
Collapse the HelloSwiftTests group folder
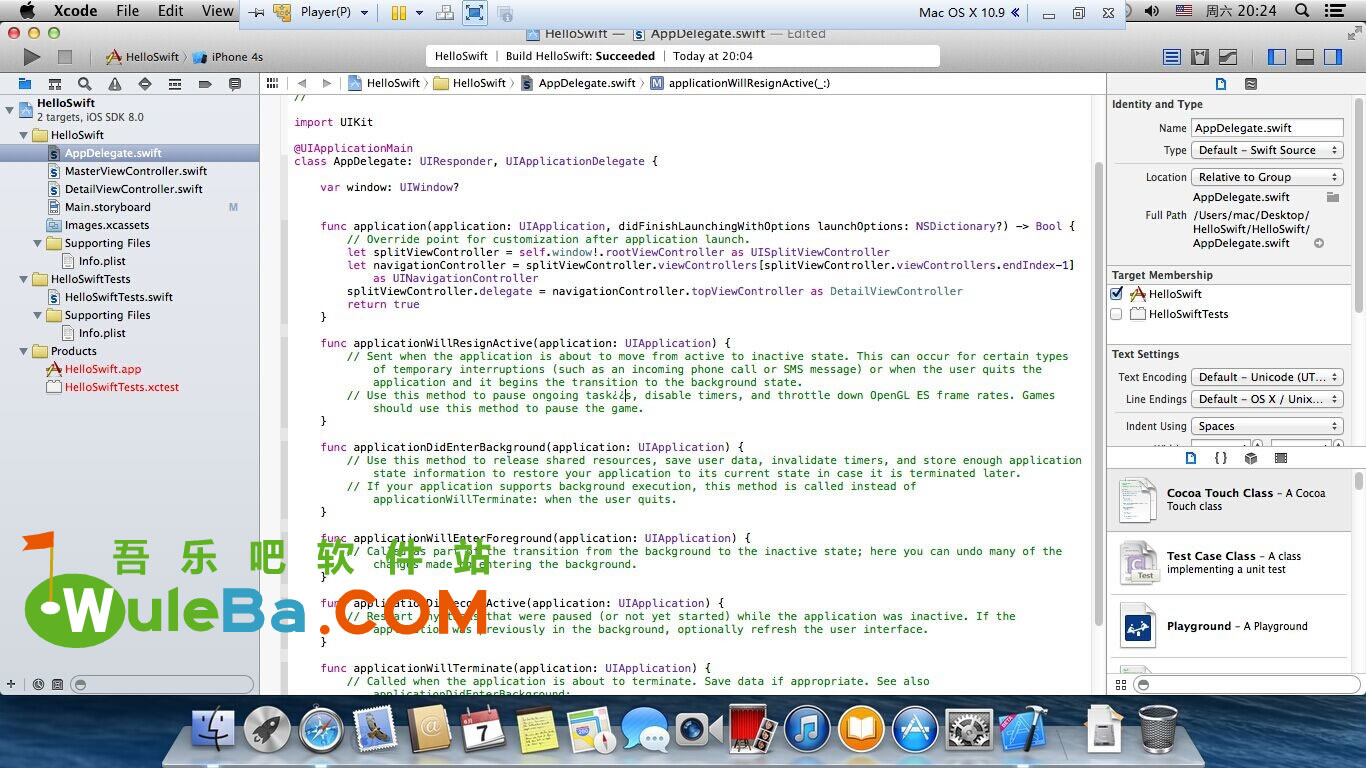[x=24, y=279]
